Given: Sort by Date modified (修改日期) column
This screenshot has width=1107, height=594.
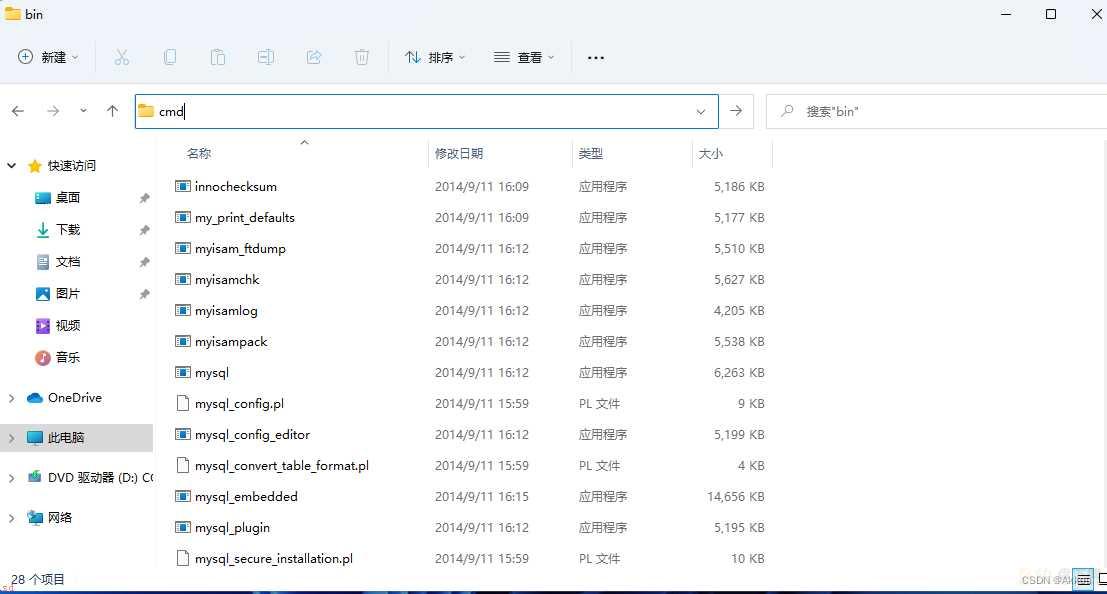Looking at the screenshot, I should (459, 153).
